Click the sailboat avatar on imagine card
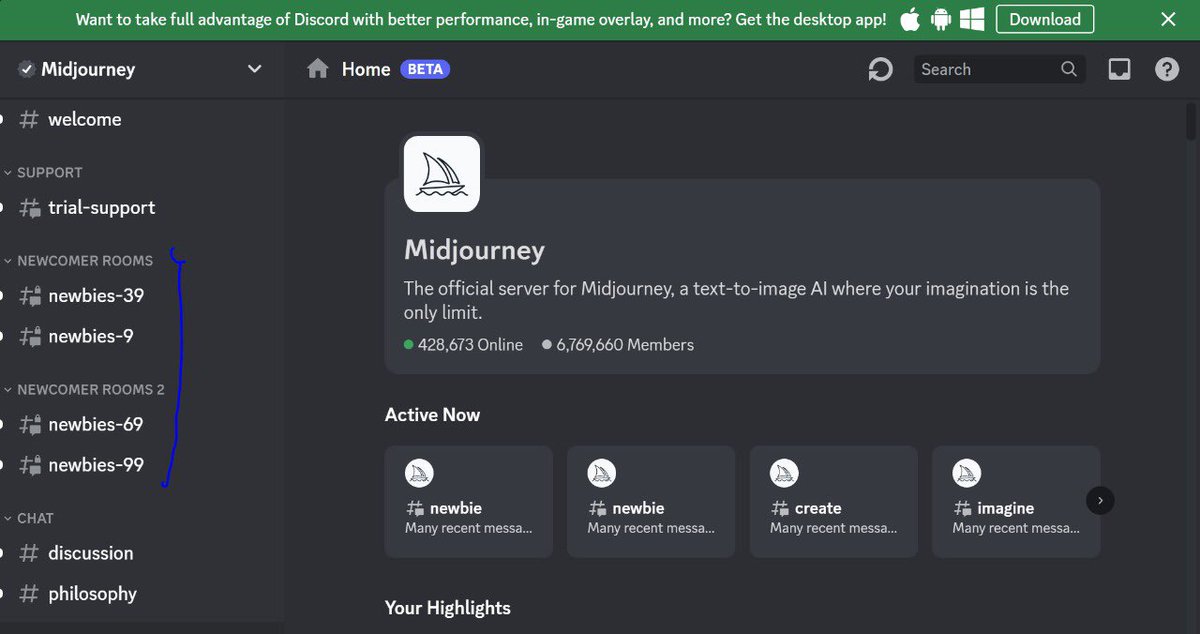The height and width of the screenshot is (634, 1200). tap(967, 474)
